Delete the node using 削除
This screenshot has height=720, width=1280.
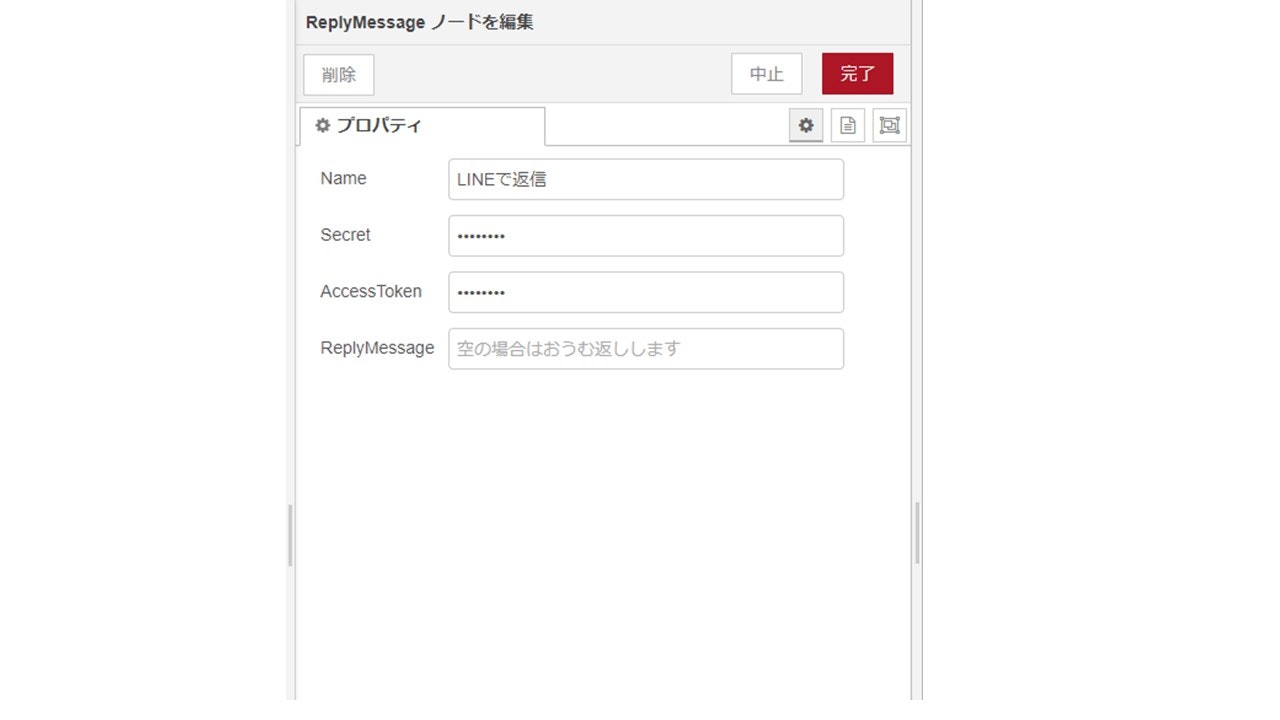[338, 74]
